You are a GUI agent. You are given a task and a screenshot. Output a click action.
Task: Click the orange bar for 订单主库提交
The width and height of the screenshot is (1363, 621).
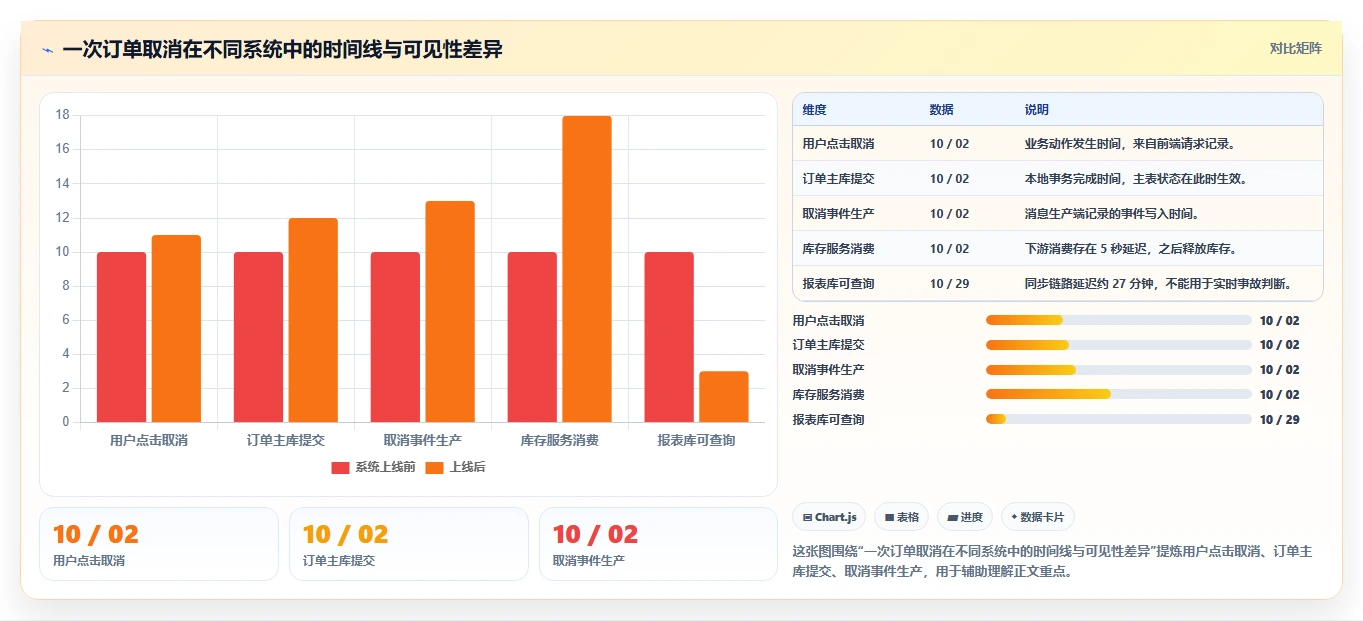point(313,320)
